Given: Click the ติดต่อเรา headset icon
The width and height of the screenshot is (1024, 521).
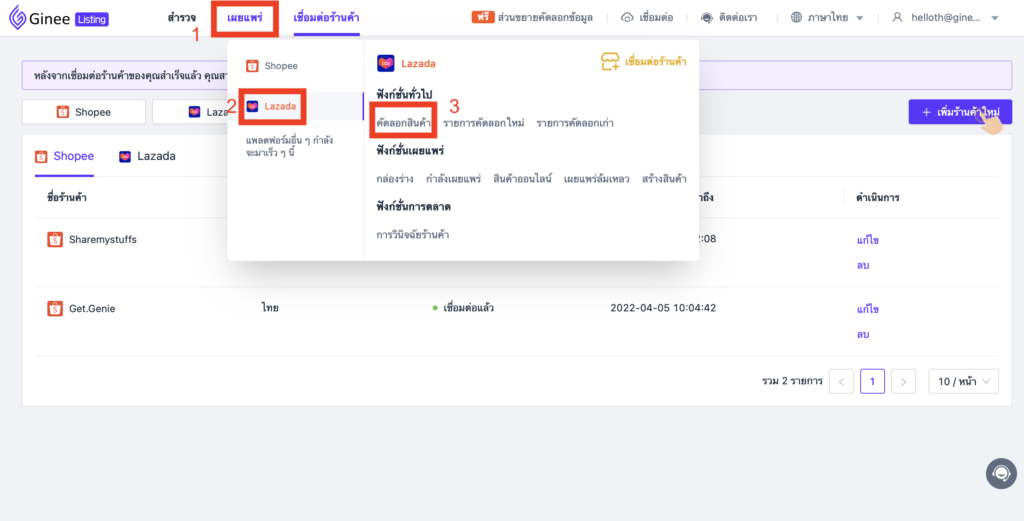Looking at the screenshot, I should pos(707,18).
